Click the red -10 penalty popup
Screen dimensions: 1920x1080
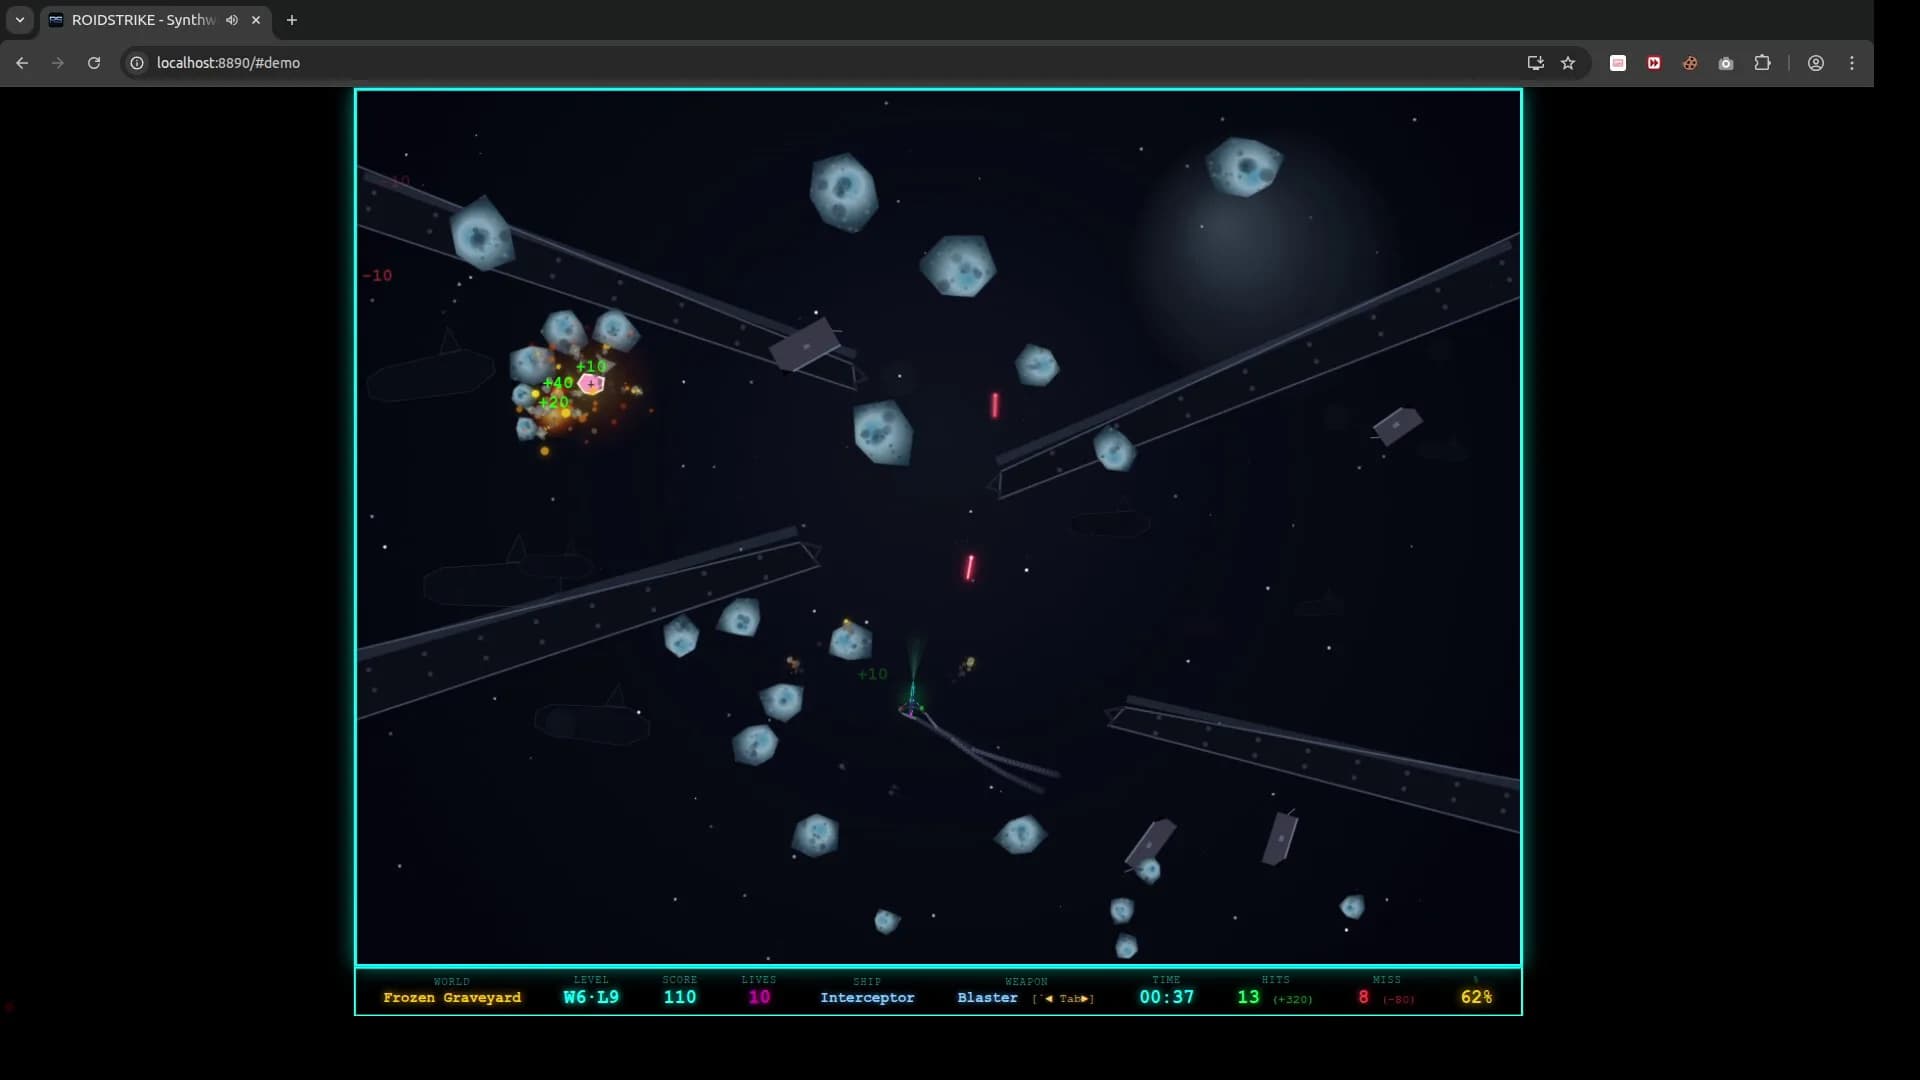[377, 275]
